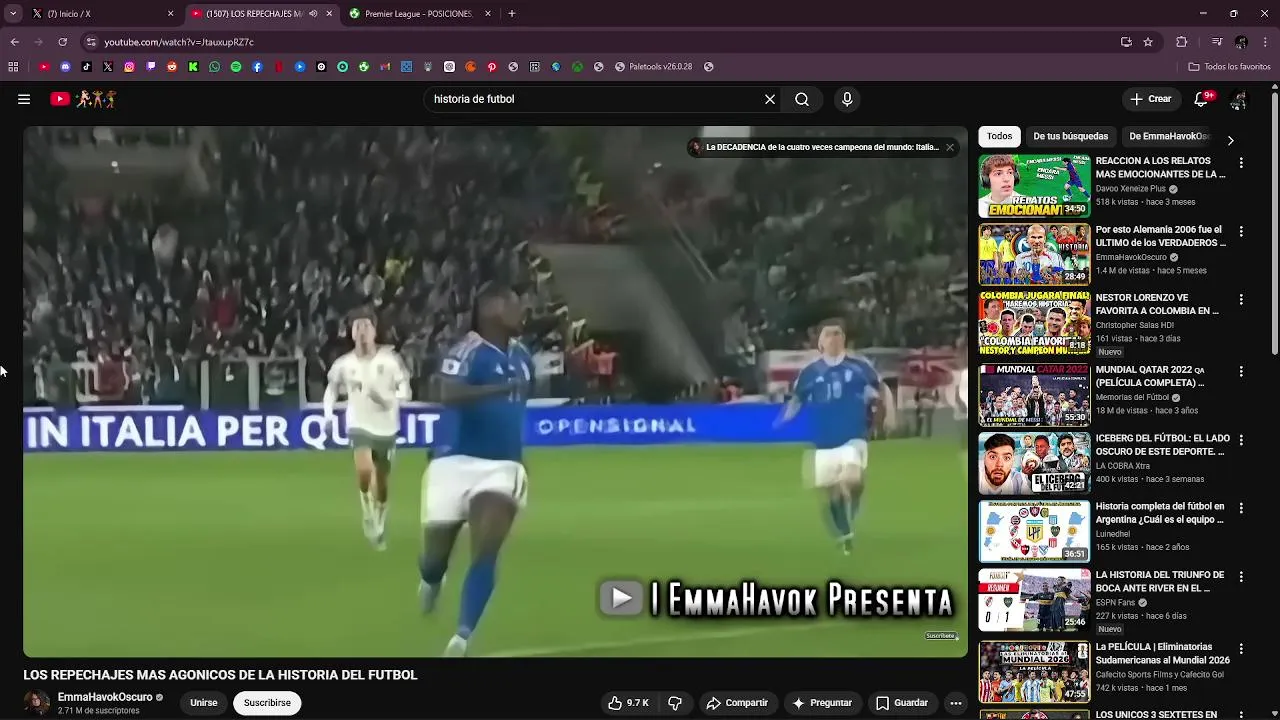Select De tus búsquedas filter chip
Viewport: 1280px width, 720px height.
tap(1070, 136)
